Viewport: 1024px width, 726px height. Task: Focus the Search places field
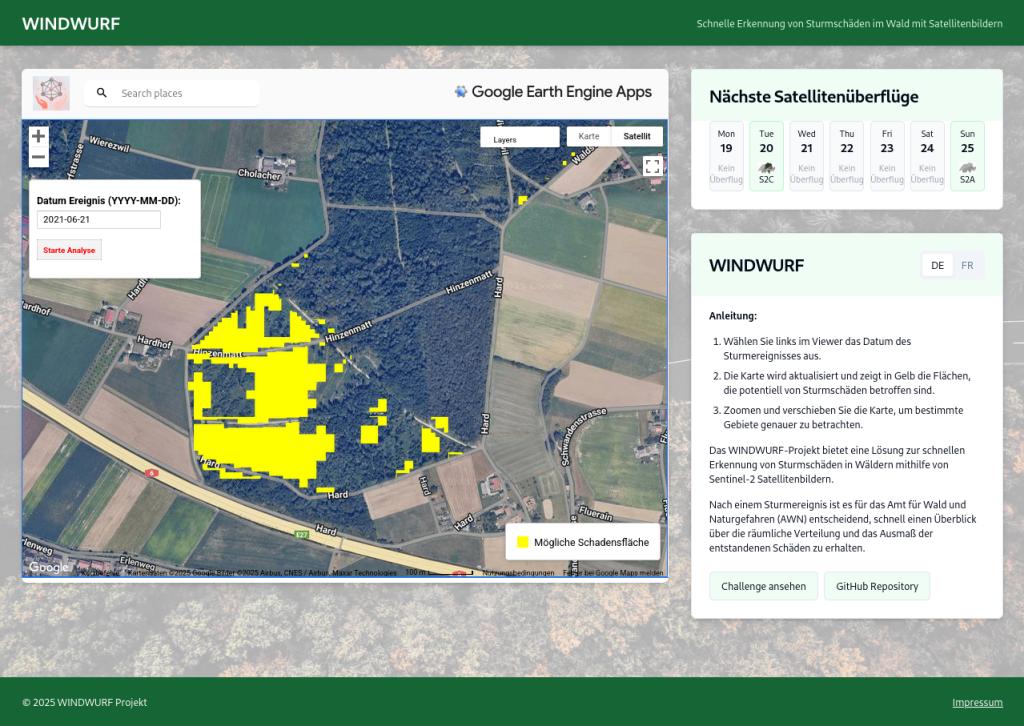click(172, 93)
